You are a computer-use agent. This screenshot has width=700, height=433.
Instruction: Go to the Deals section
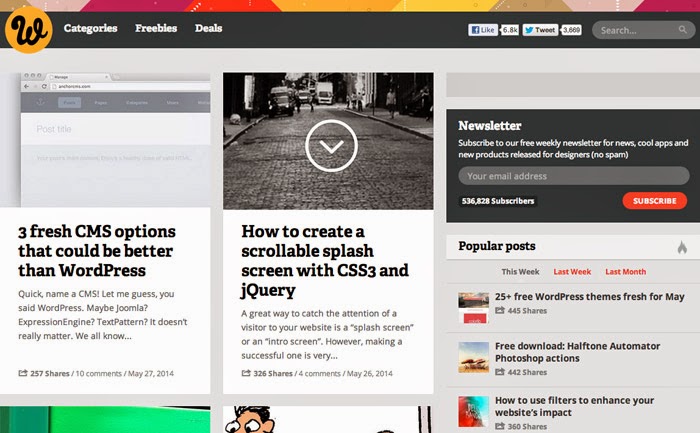pos(209,29)
